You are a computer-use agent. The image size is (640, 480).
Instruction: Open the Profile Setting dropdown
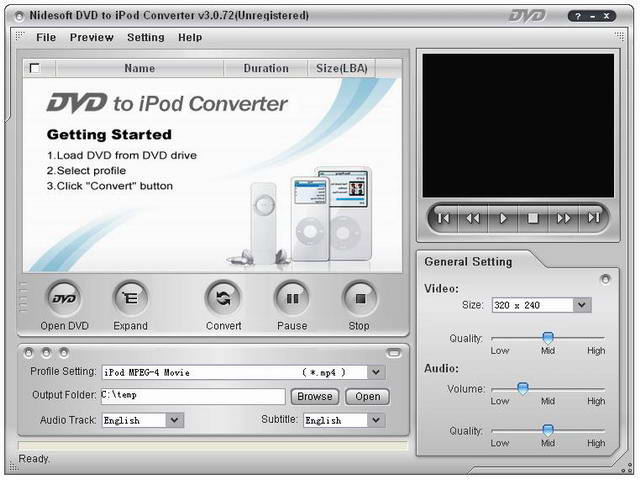pos(376,372)
